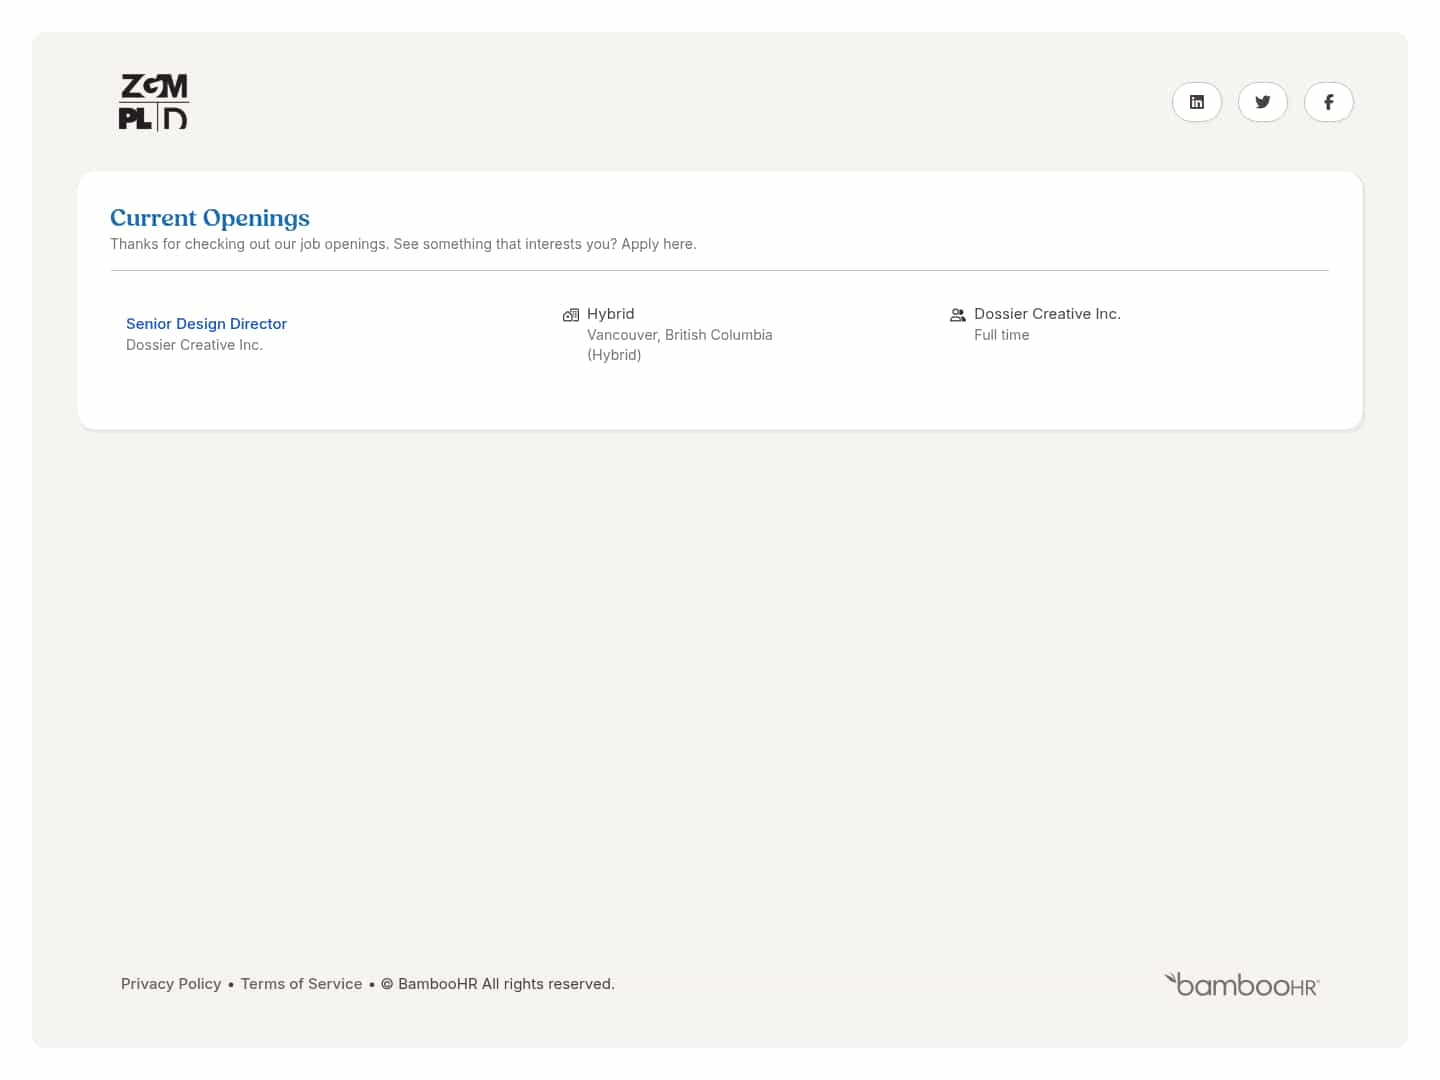1440x1080 pixels.
Task: Click the department icon beside Dossier Creative Inc.
Action: tap(958, 314)
